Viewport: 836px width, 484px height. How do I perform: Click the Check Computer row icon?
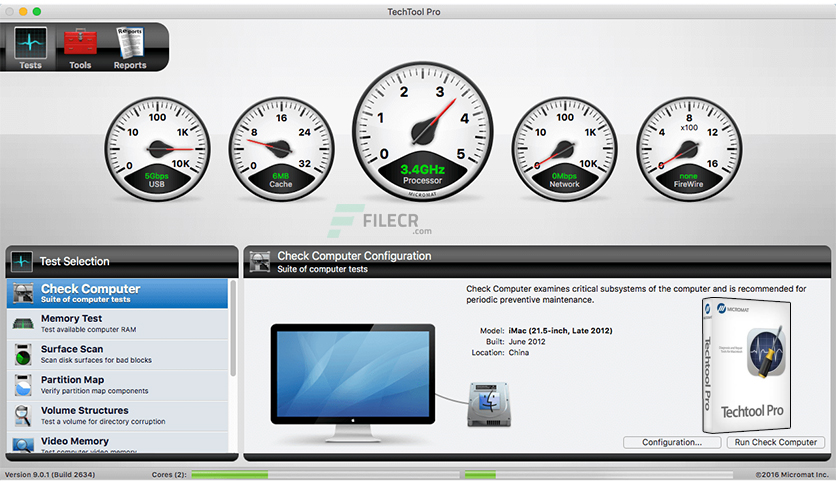coord(23,293)
